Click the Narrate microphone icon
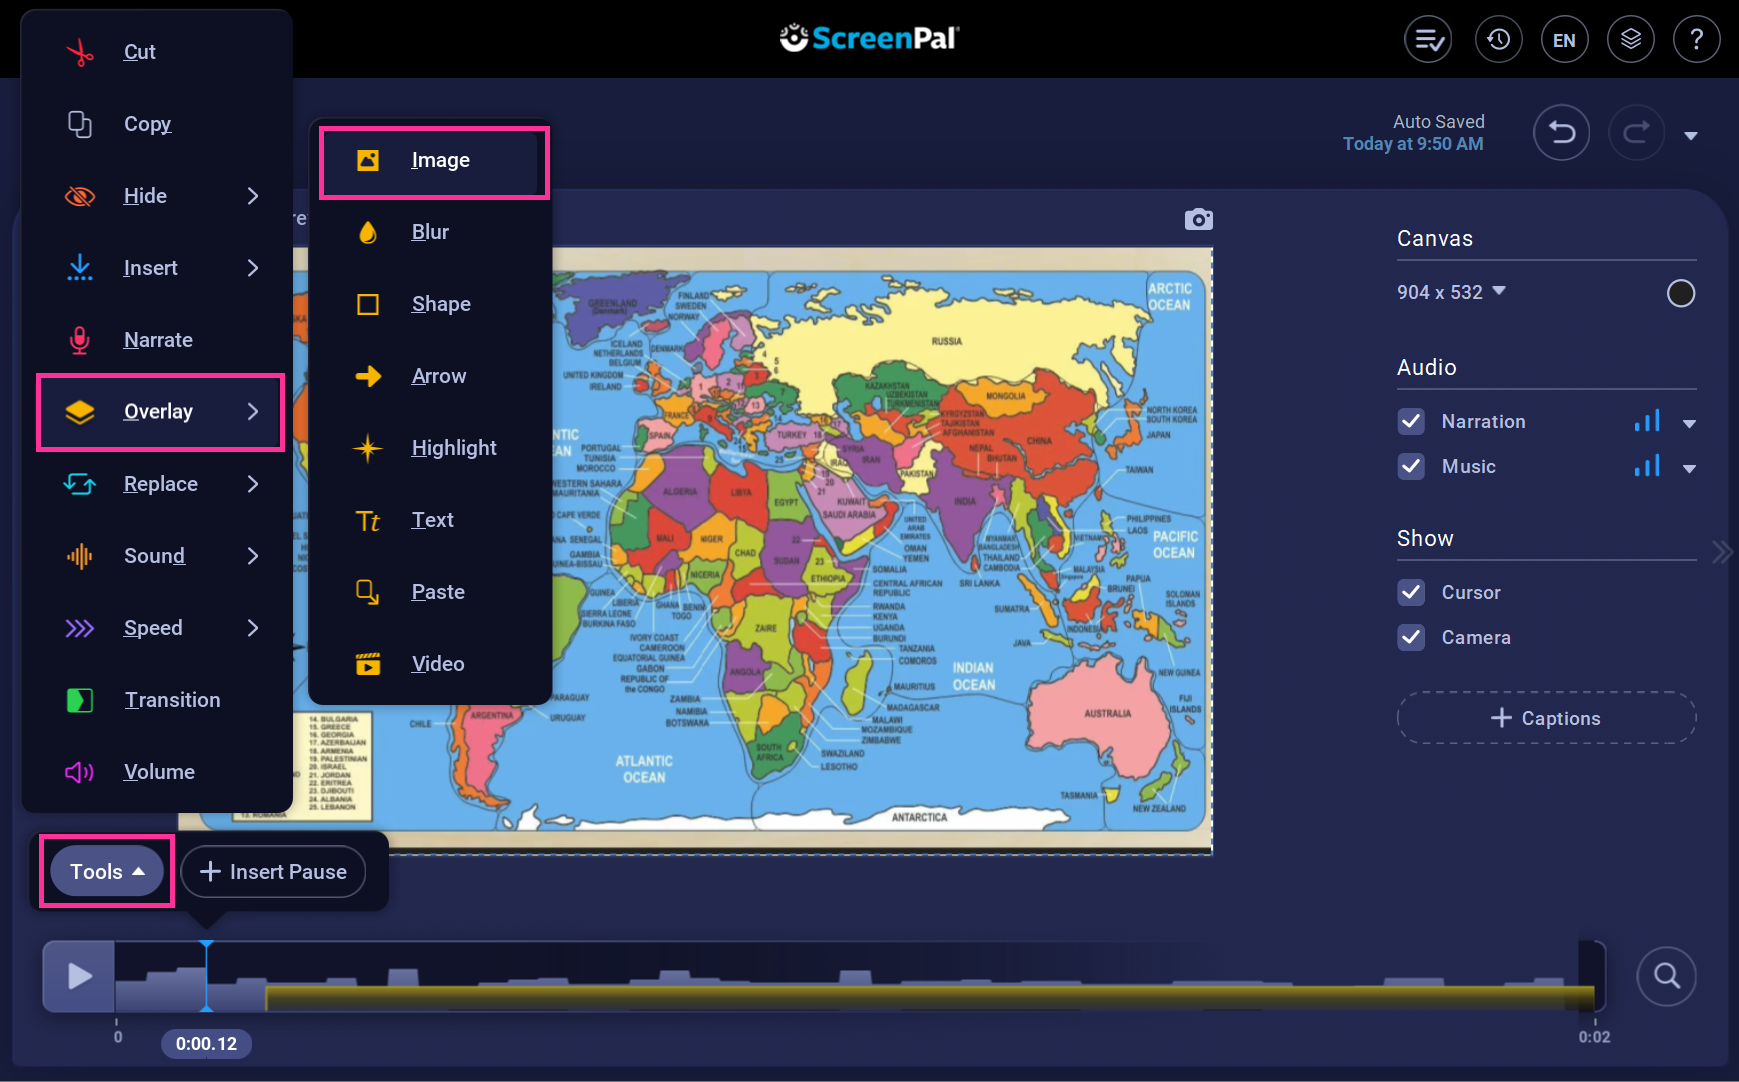Viewport: 1739px width, 1082px height. [80, 340]
